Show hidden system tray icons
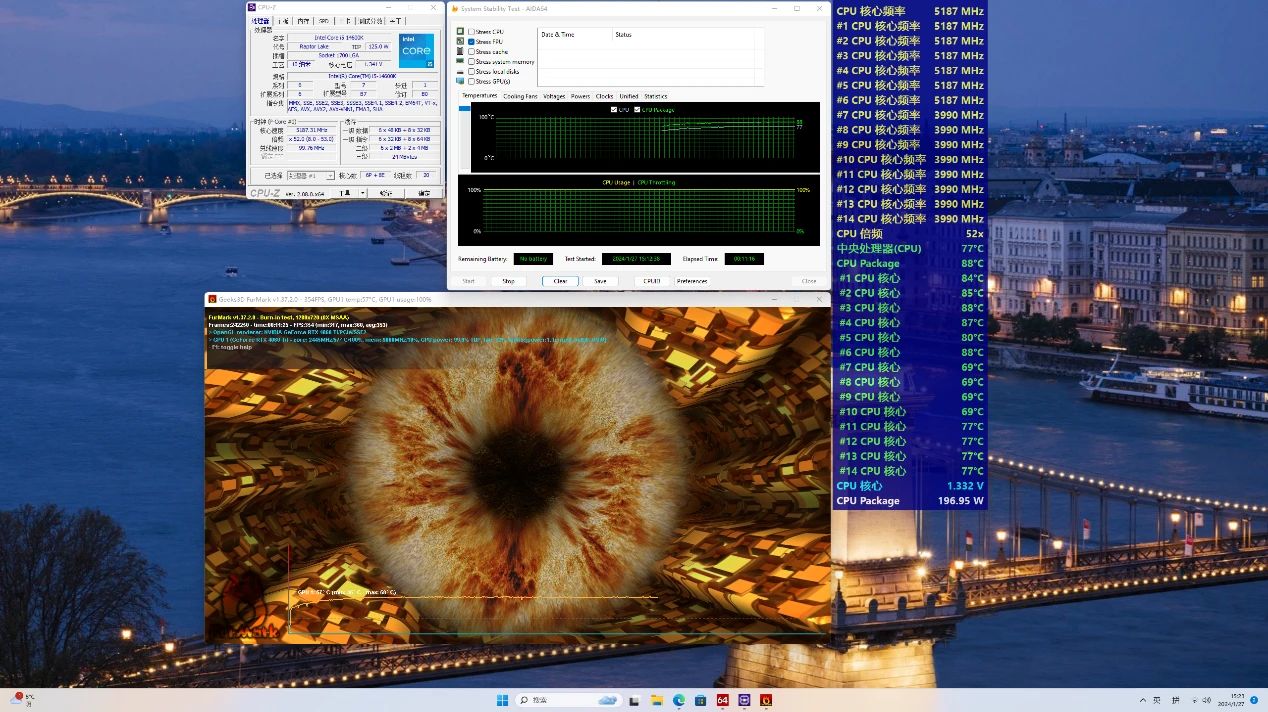1268x712 pixels. pyautogui.click(x=1142, y=700)
